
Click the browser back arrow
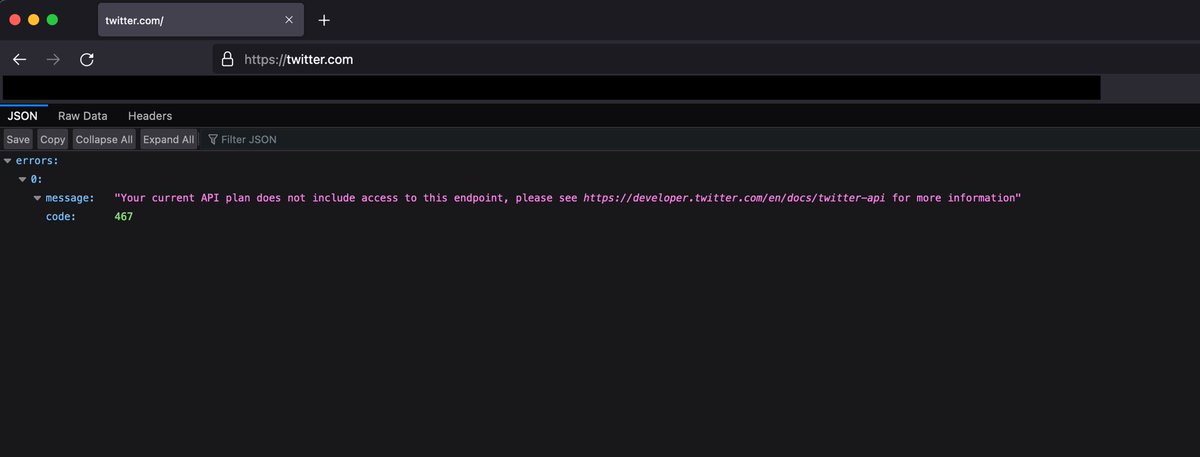(x=20, y=60)
